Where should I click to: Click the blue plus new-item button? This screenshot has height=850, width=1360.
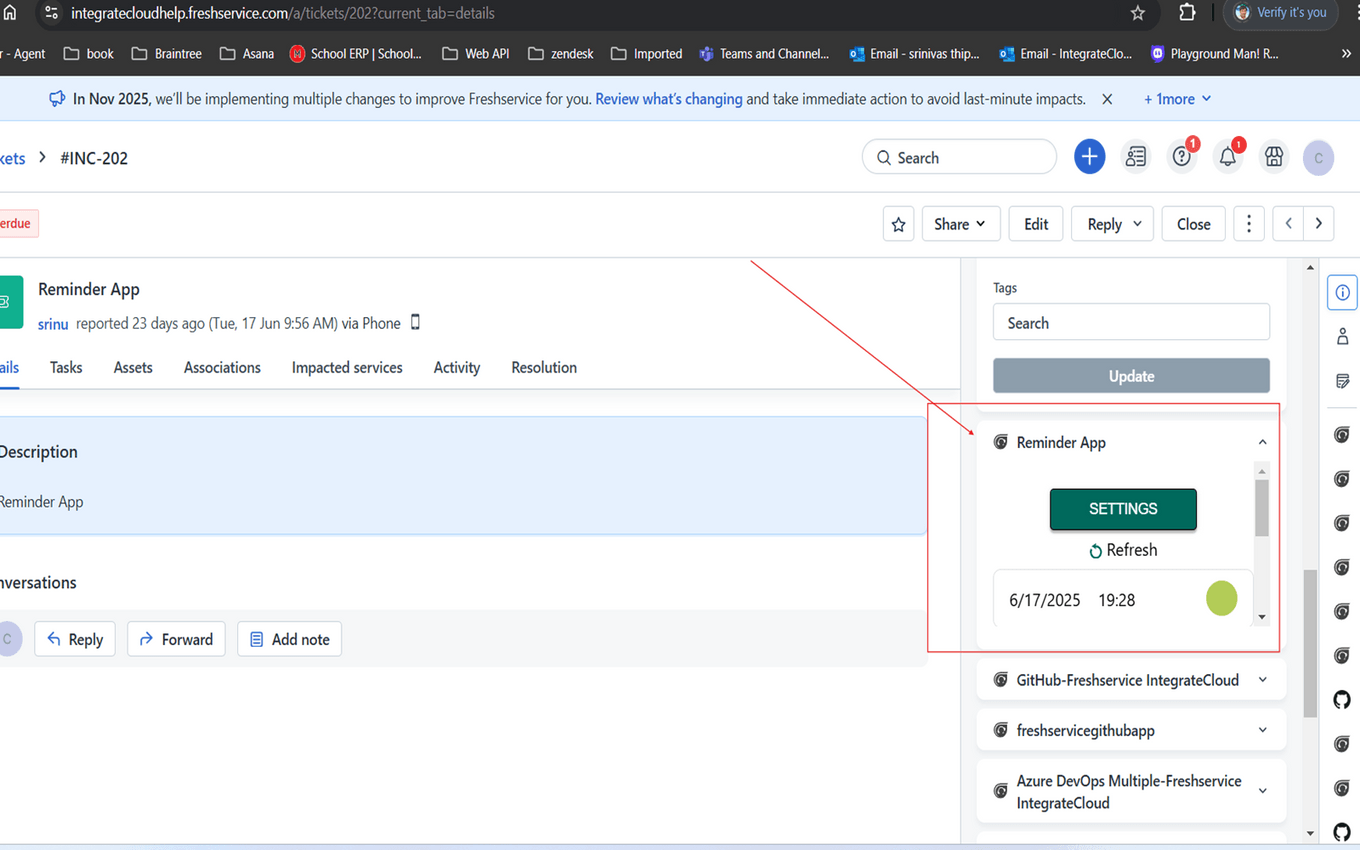click(x=1089, y=157)
